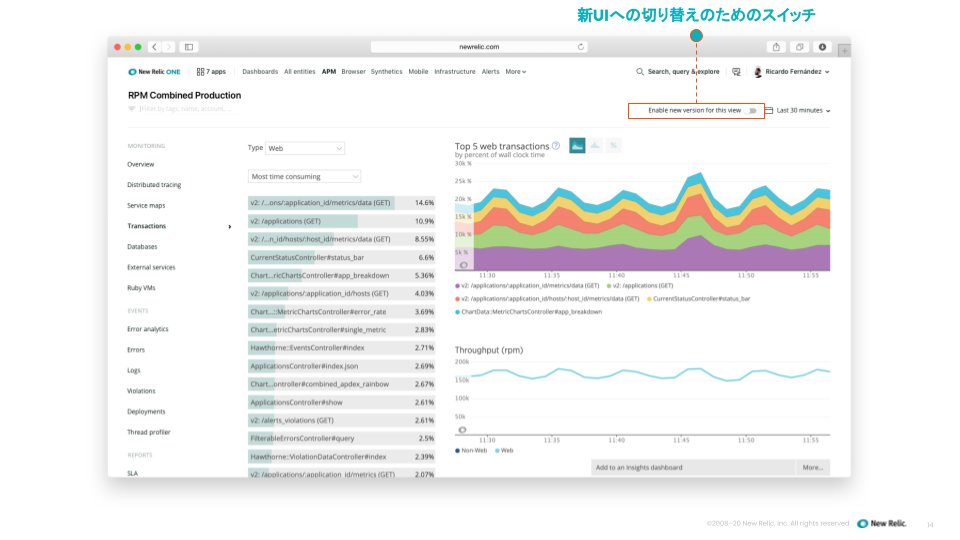Toggle blue MetricChartsController#app_breakdown legend entry
The width and height of the screenshot is (960, 540).
[x=528, y=312]
